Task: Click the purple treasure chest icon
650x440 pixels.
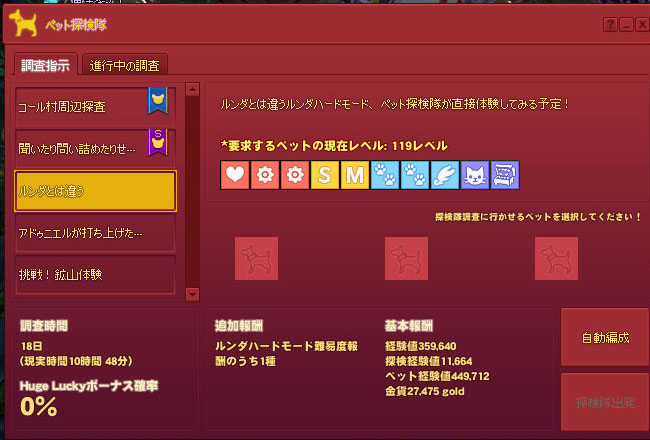Action: [505, 175]
